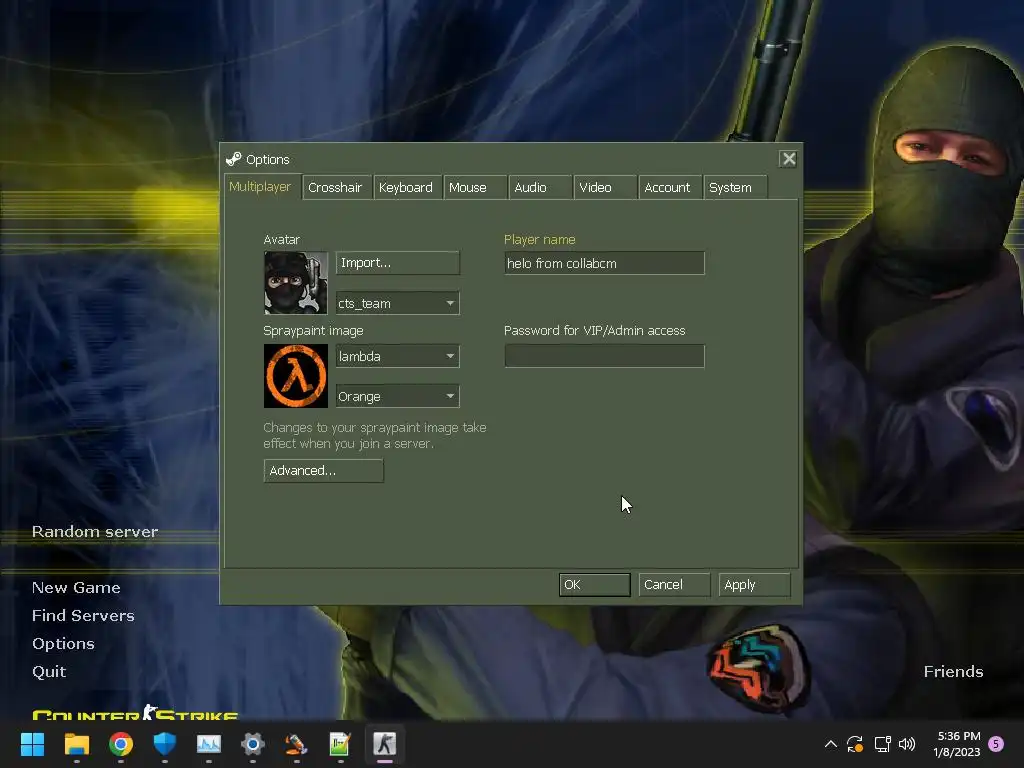Open the lambda spraypaint image dropdown
The height and width of the screenshot is (768, 1024).
tap(398, 356)
